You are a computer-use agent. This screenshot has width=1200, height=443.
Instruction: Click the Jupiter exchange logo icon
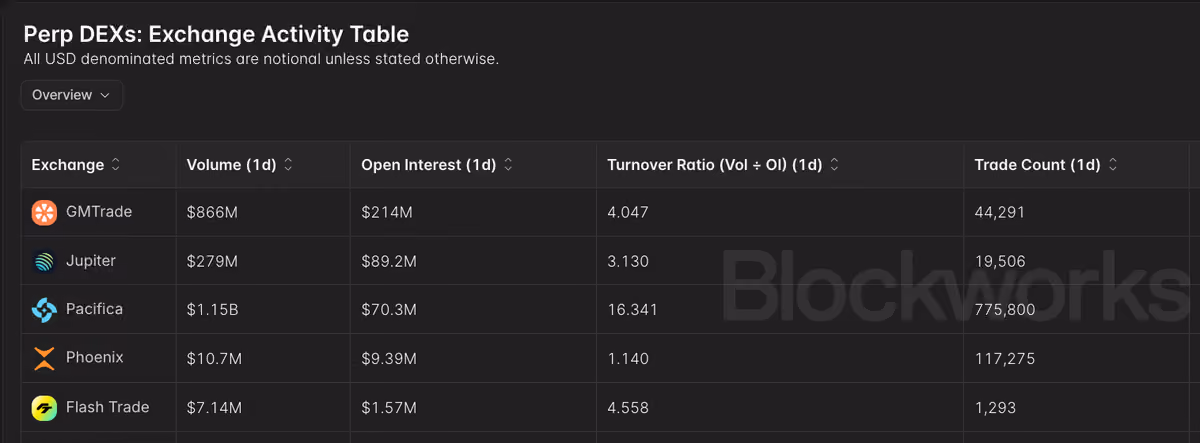coord(44,262)
